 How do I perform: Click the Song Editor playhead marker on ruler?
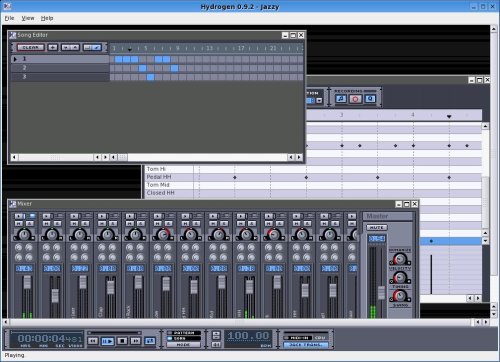[x=130, y=50]
